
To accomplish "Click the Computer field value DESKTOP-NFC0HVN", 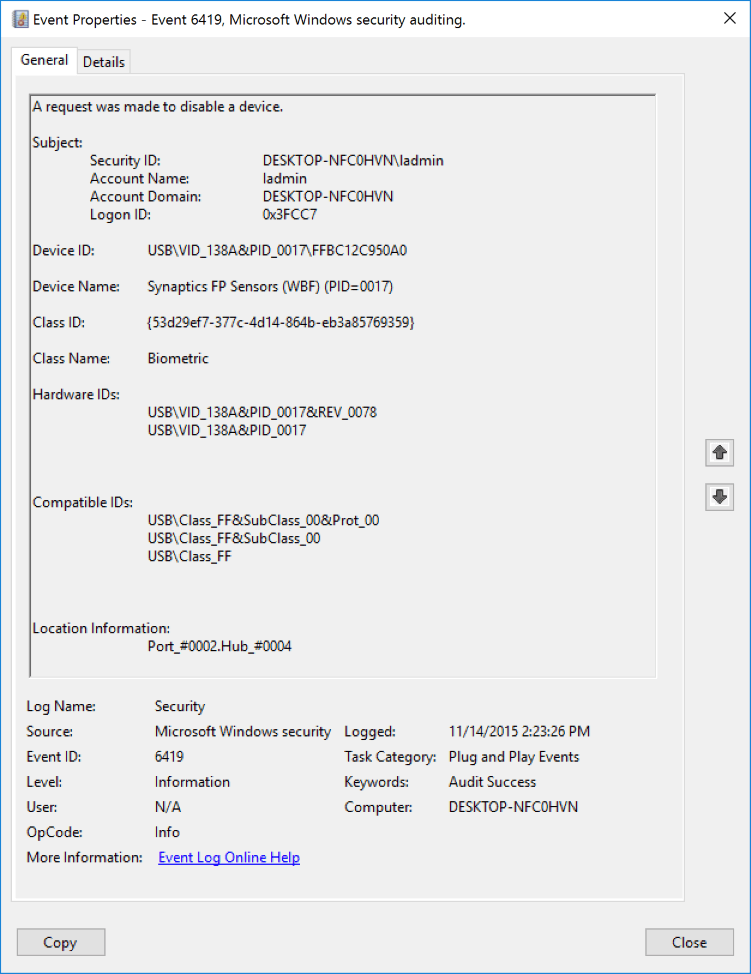I will [x=513, y=807].
